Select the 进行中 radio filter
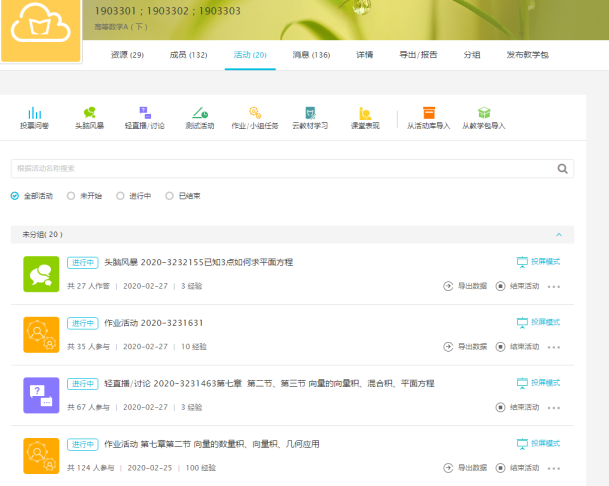This screenshot has width=609, height=486. [x=121, y=196]
